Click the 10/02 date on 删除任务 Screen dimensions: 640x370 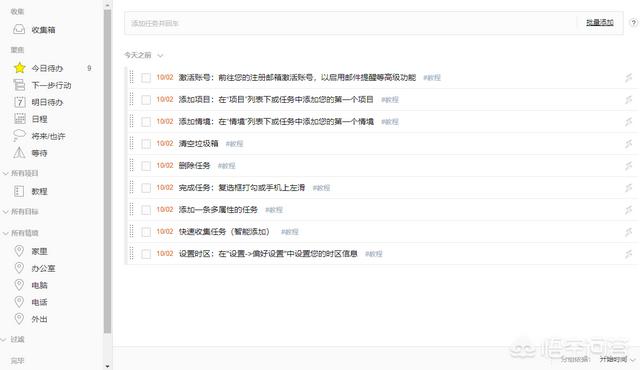165,165
